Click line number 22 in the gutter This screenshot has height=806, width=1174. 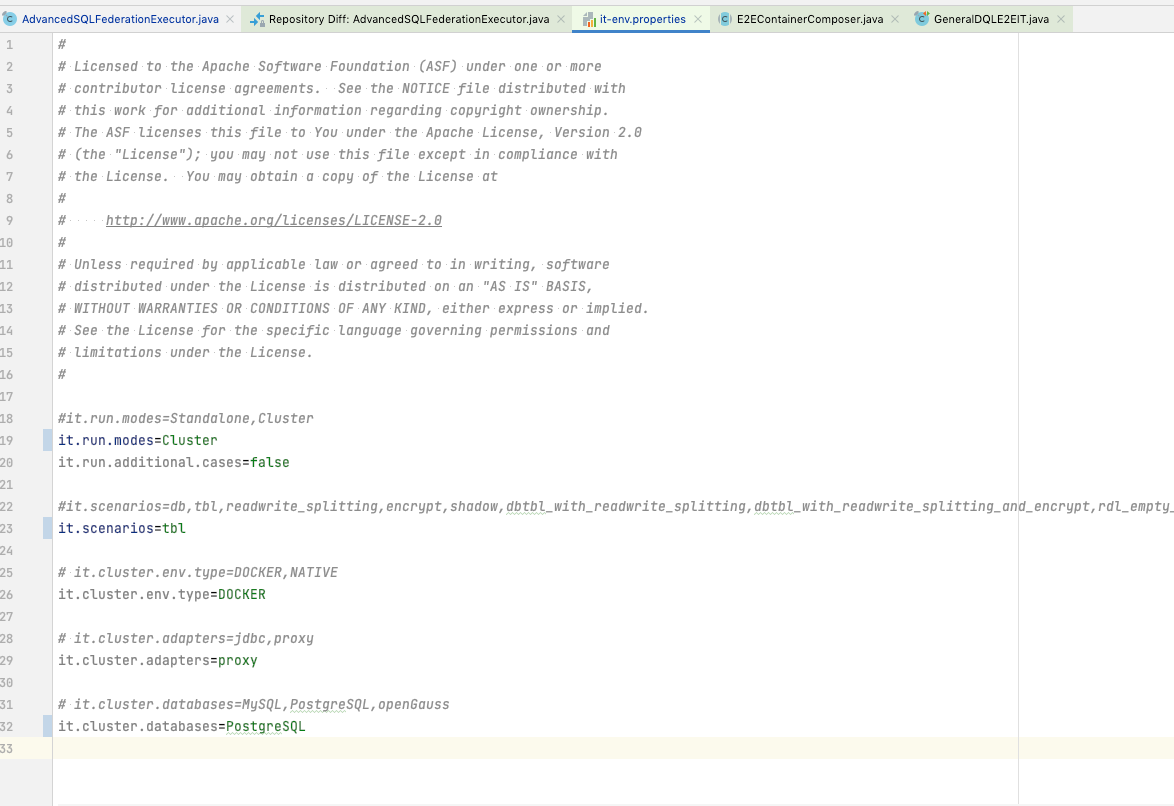(x=10, y=506)
